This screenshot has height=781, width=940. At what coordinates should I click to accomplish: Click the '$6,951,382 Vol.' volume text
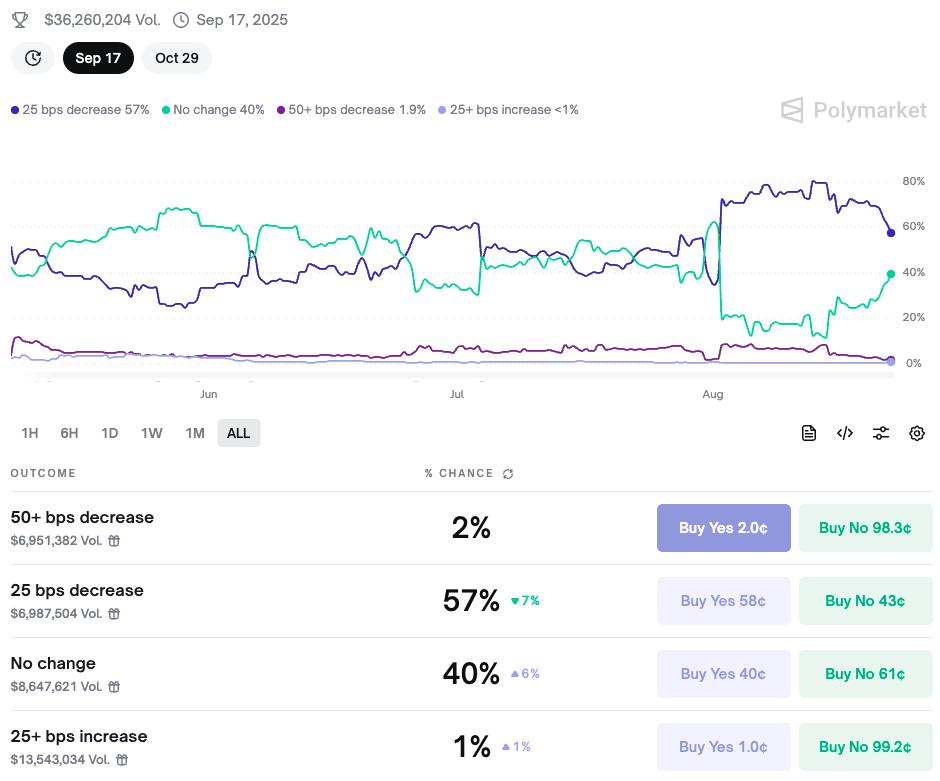point(56,541)
